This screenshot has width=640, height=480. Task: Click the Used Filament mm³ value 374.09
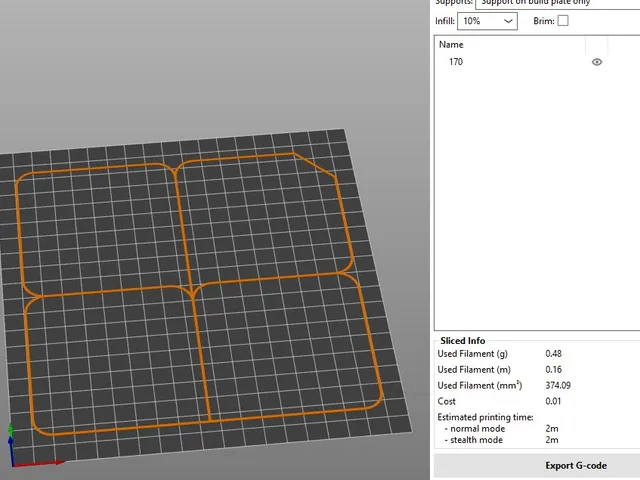point(558,385)
